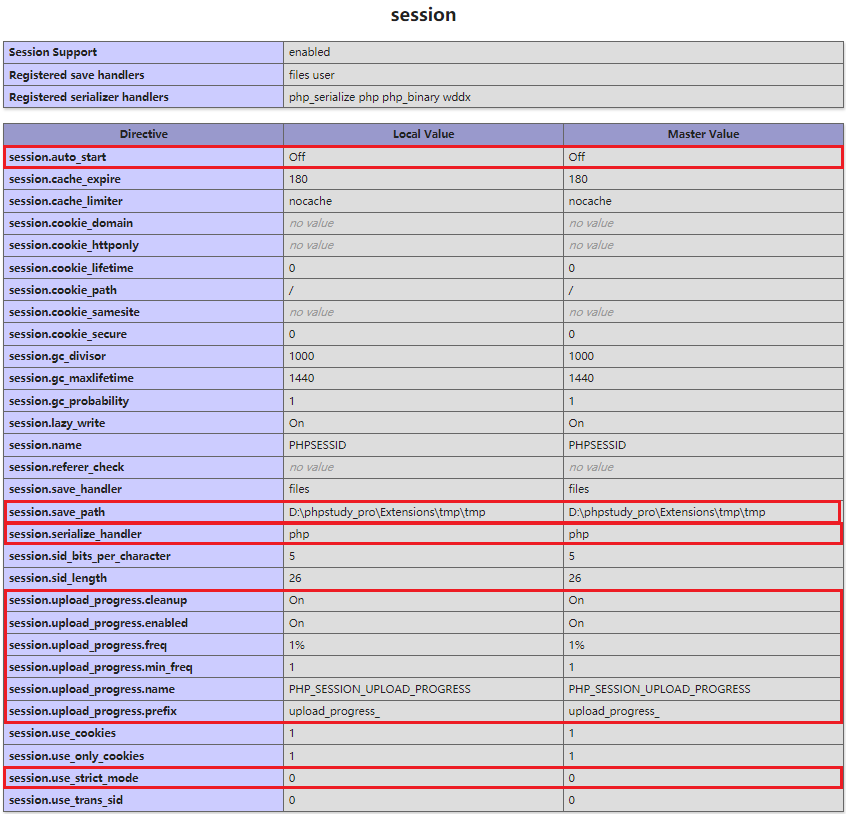Click local value On of upload_progress.enabled
846x814 pixels.
[296, 624]
